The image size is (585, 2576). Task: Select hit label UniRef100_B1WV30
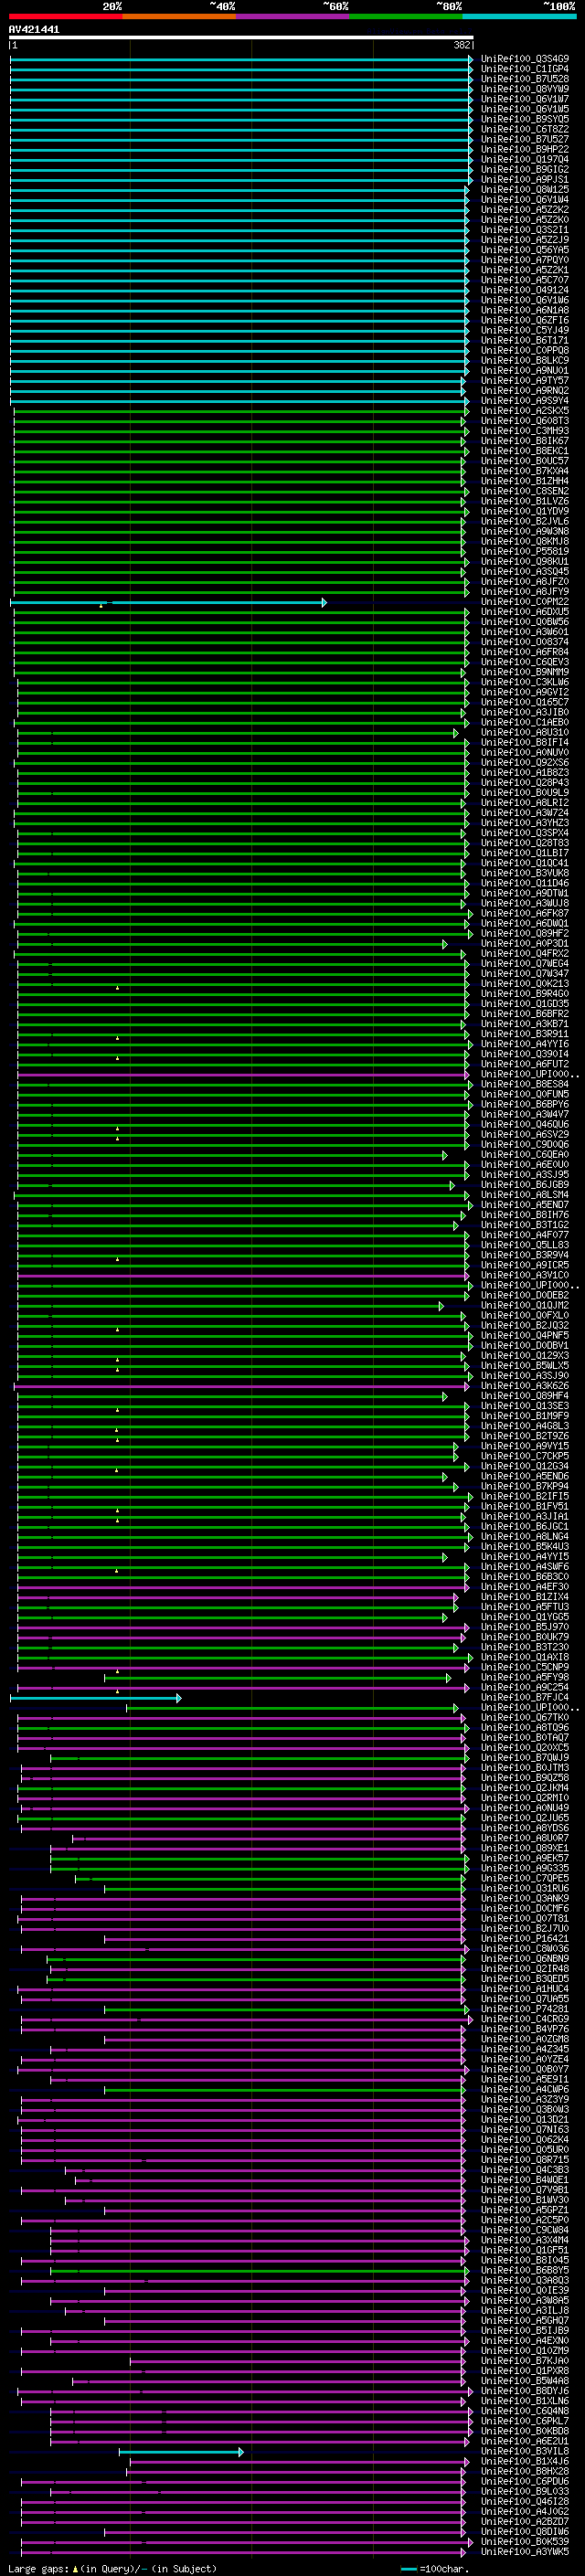[525, 2200]
